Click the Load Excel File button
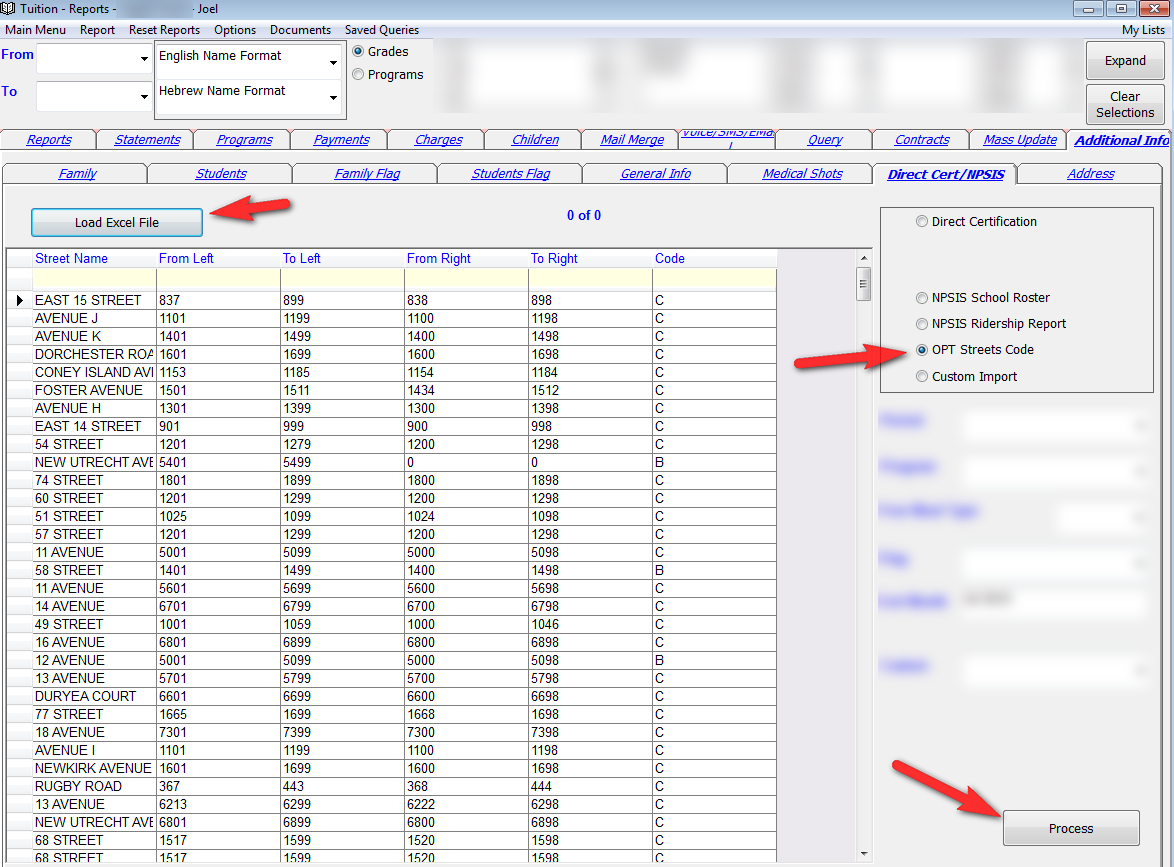The image size is (1174, 867). tap(117, 222)
